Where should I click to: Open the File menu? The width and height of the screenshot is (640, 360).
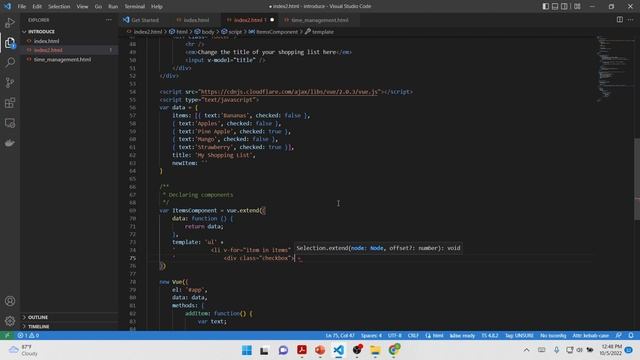tap(22, 7)
